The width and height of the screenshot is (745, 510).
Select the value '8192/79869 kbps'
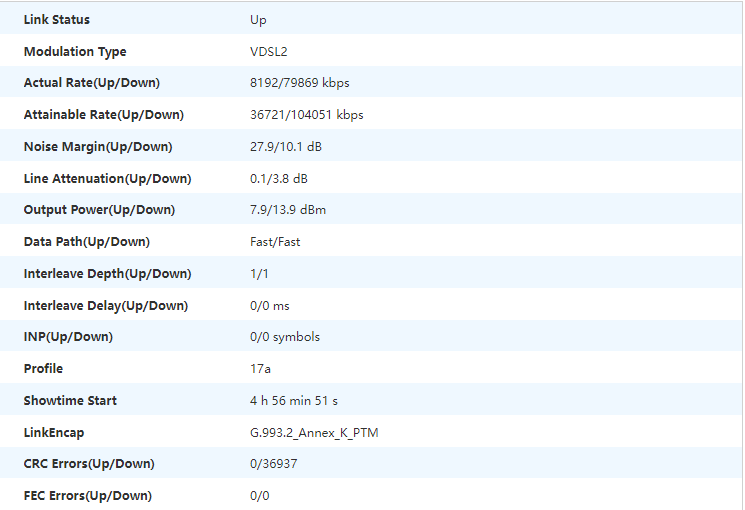(x=299, y=83)
